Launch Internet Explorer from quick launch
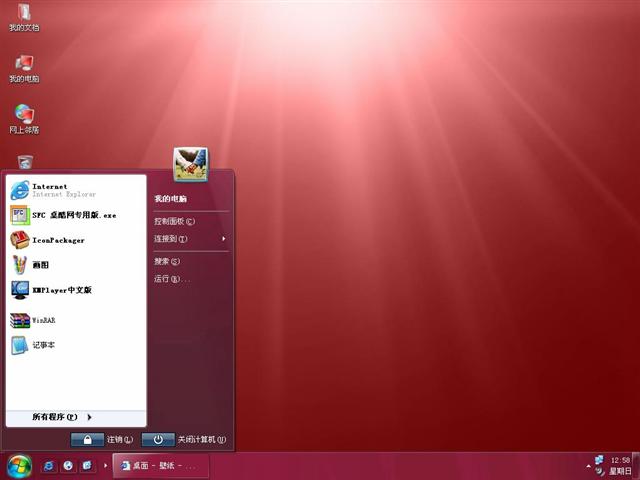The width and height of the screenshot is (640, 480). (49, 466)
